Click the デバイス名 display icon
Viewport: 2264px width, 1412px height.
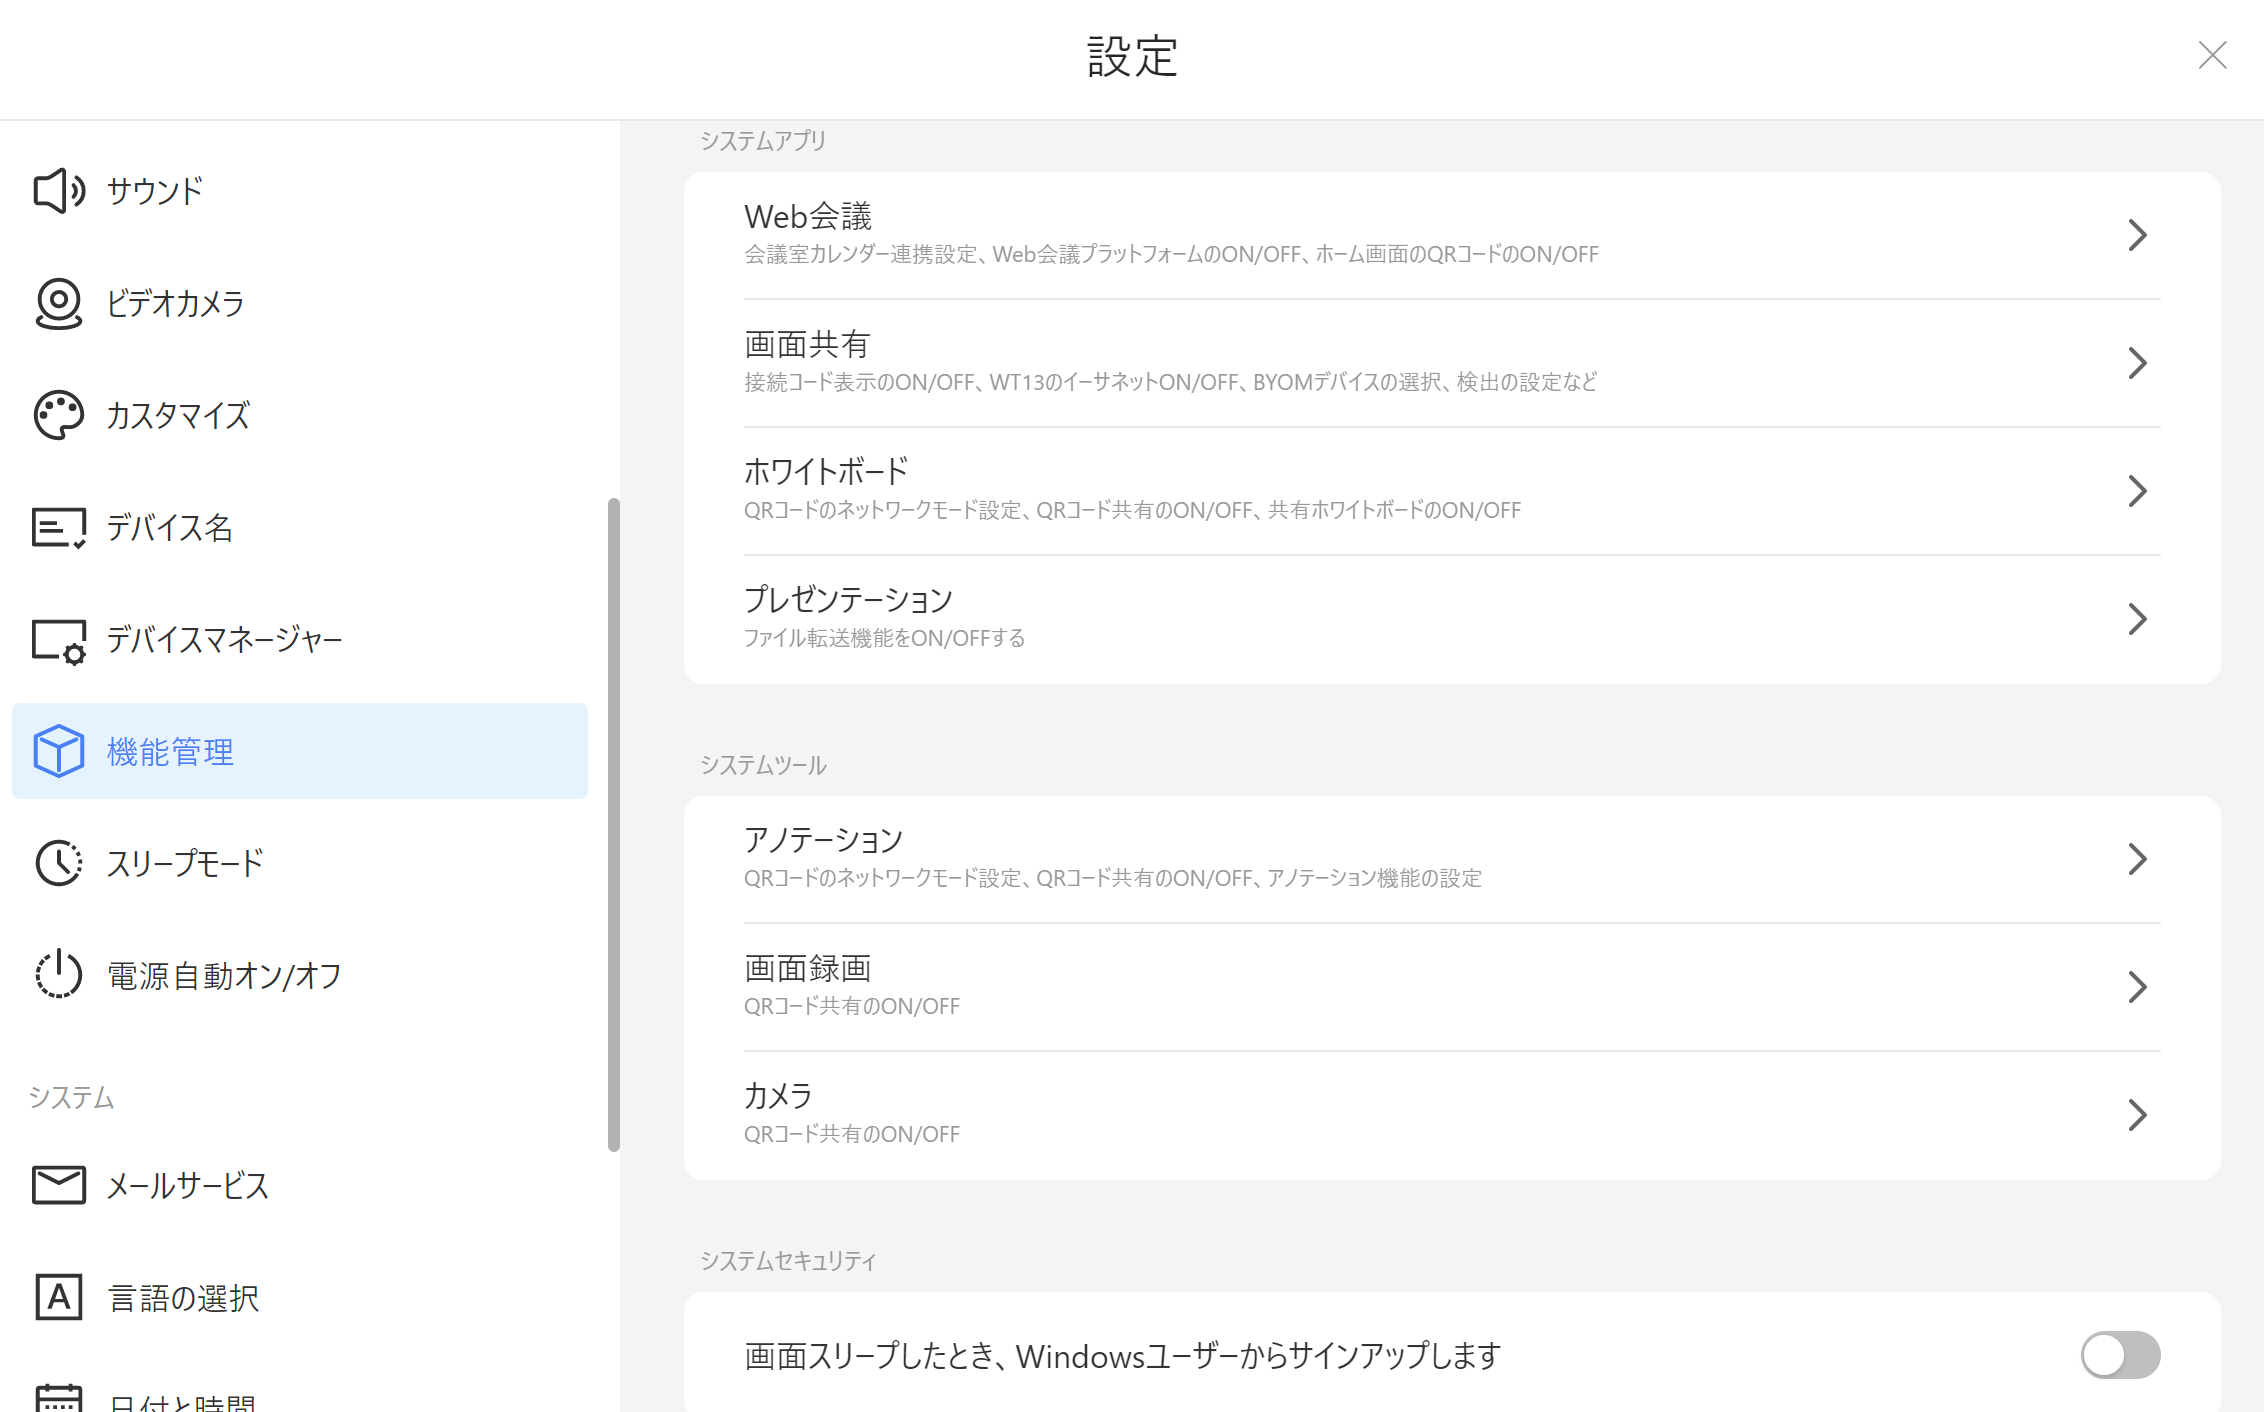click(58, 527)
